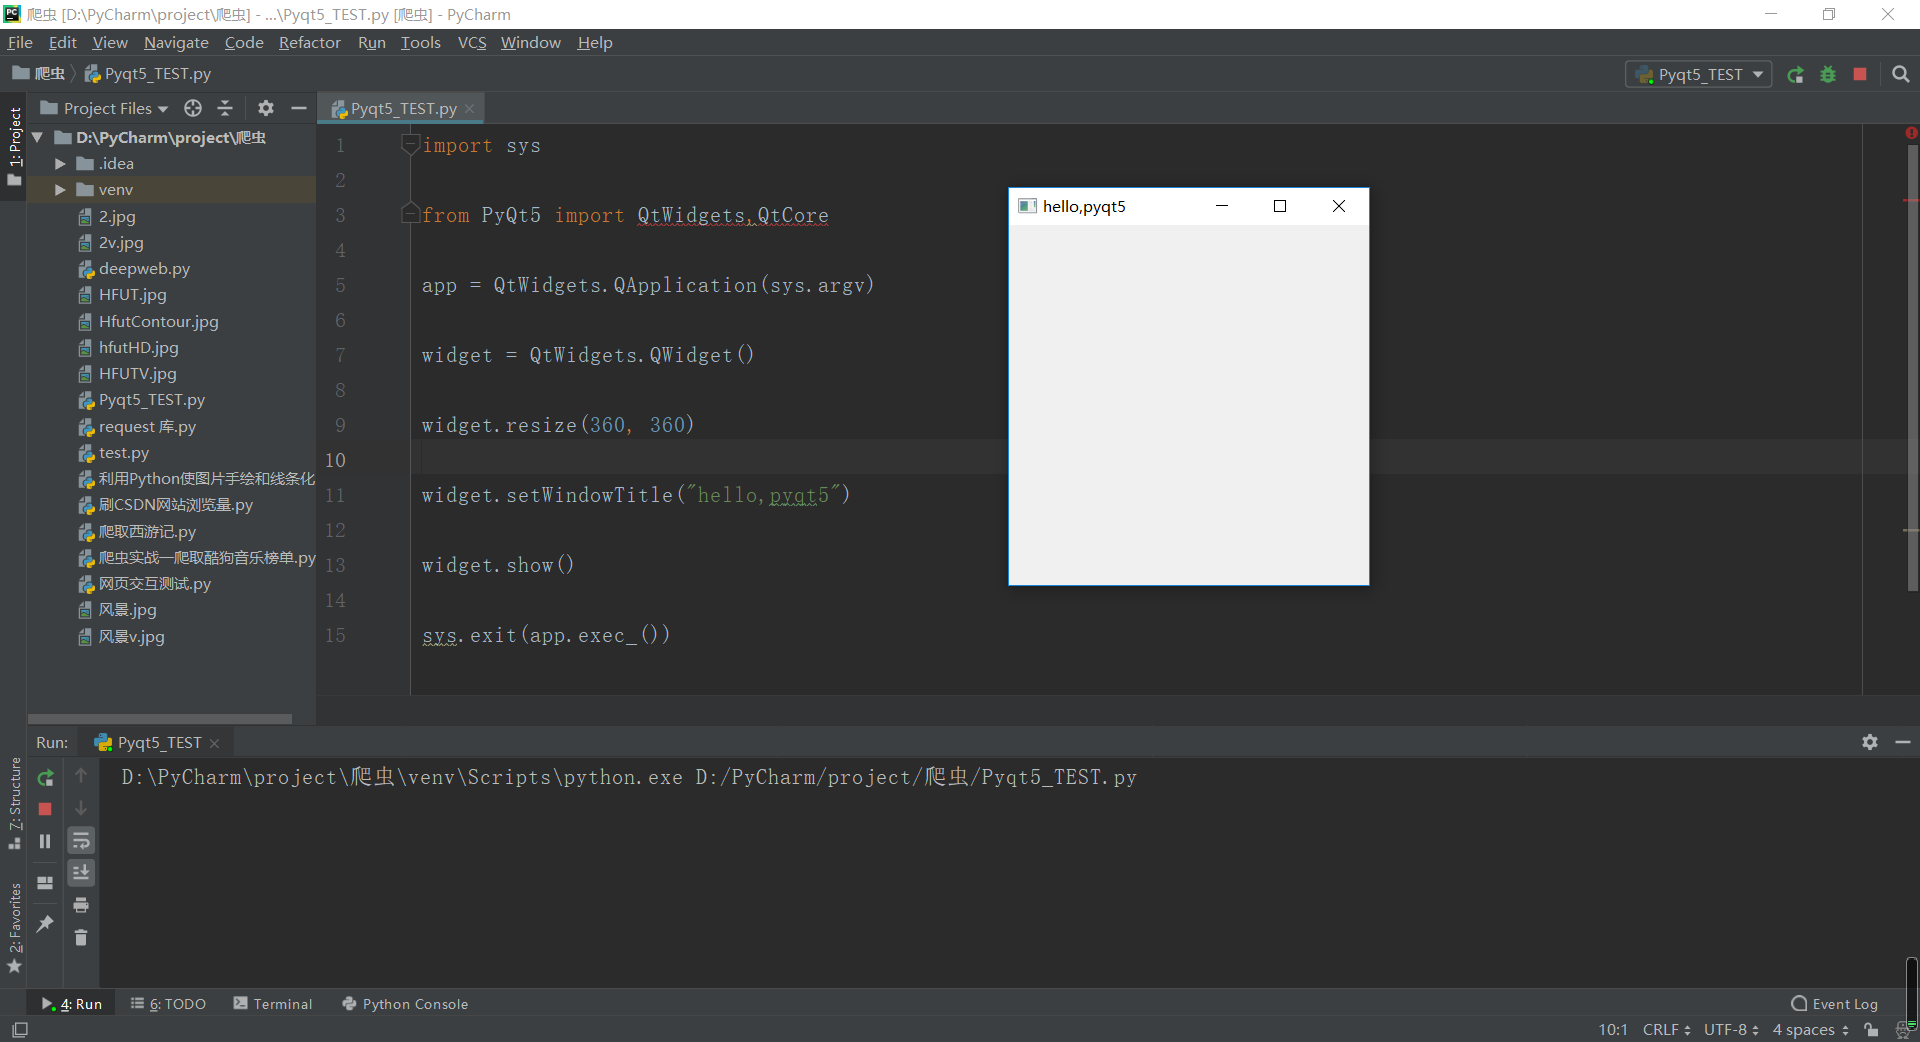The width and height of the screenshot is (1920, 1042).
Task: Toggle the 6: TODO tool window
Action: coord(168,1004)
